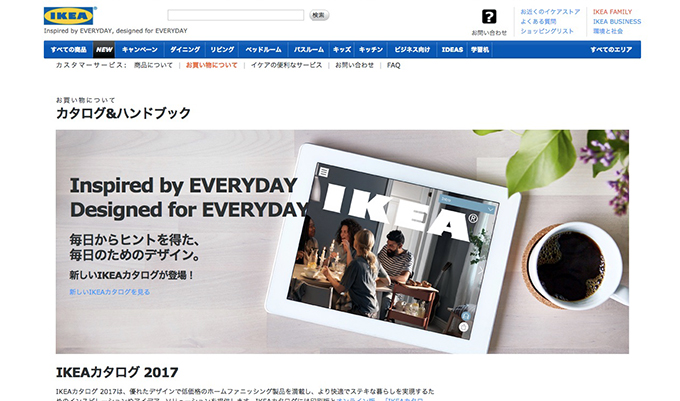This screenshot has width=680, height=401.
Task: Expand すべてのエリア in the navigation bar
Action: [x=611, y=49]
